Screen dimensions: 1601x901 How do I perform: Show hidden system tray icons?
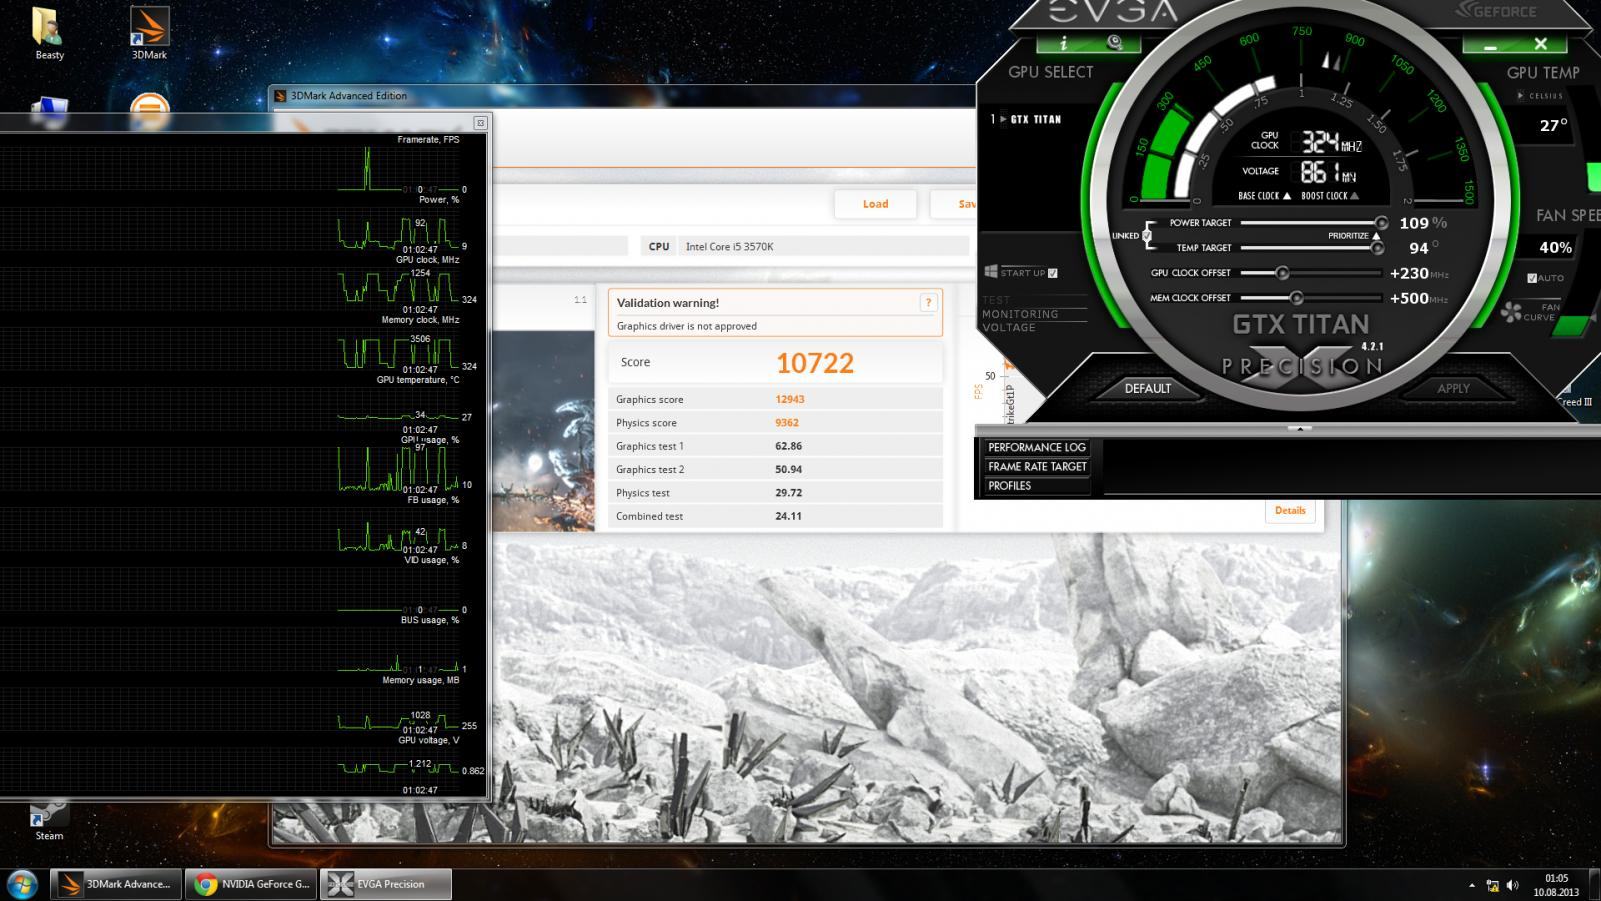coord(1471,885)
